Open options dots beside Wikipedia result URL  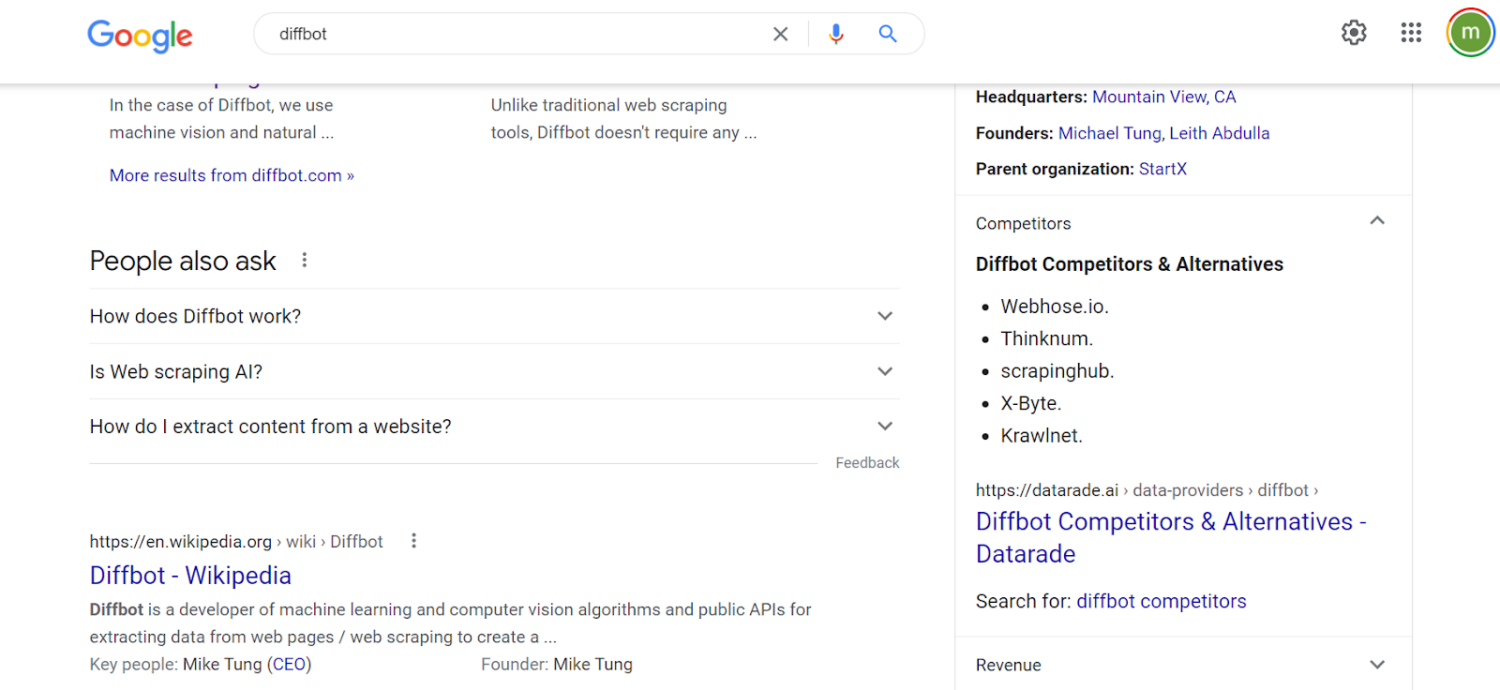414,541
